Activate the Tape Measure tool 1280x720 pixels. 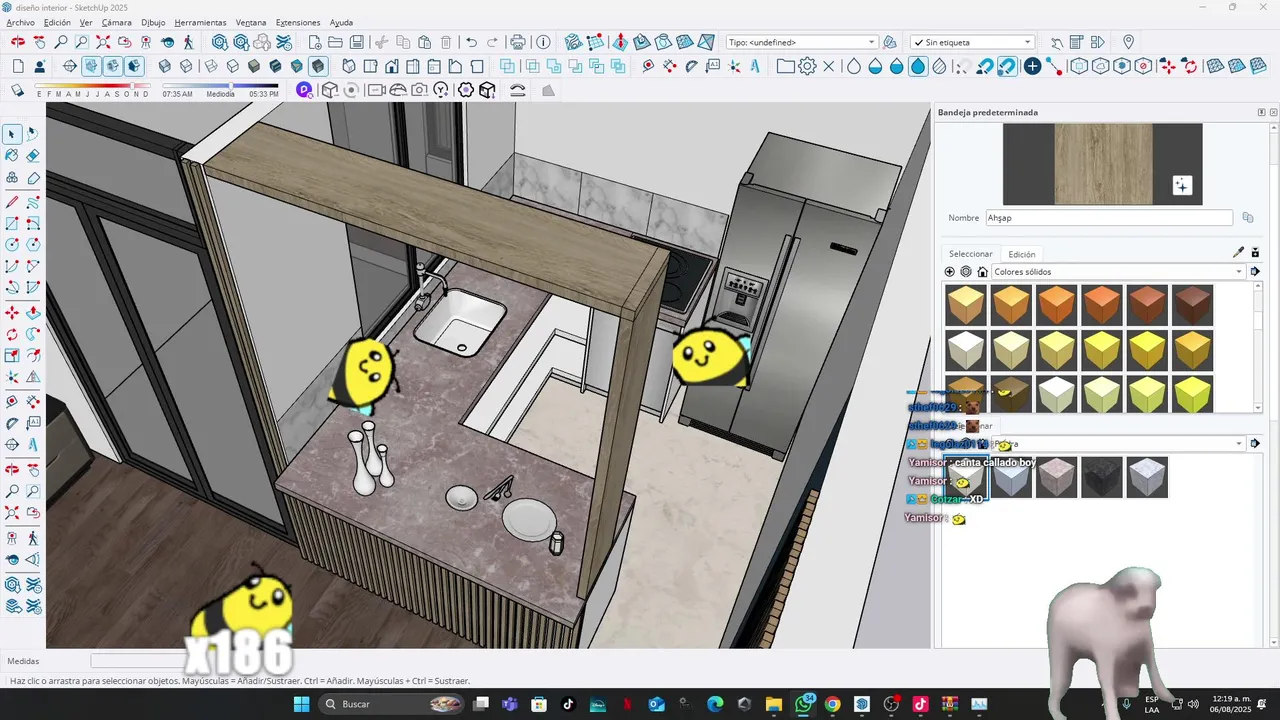tap(11, 400)
